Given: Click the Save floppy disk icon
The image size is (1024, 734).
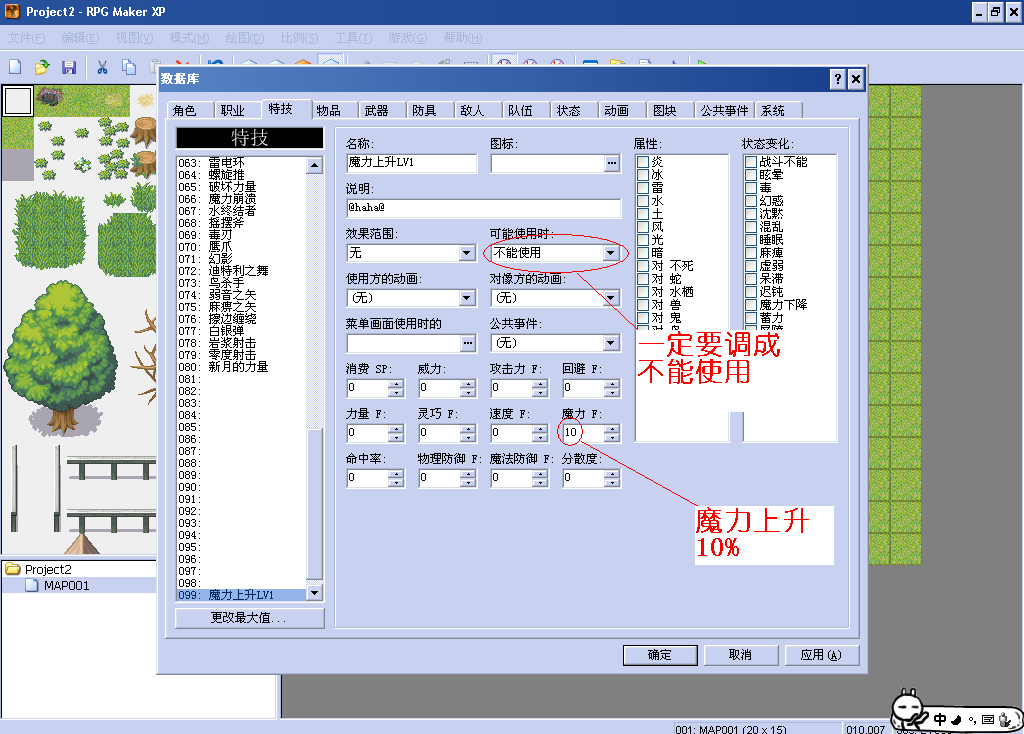Looking at the screenshot, I should tap(69, 67).
